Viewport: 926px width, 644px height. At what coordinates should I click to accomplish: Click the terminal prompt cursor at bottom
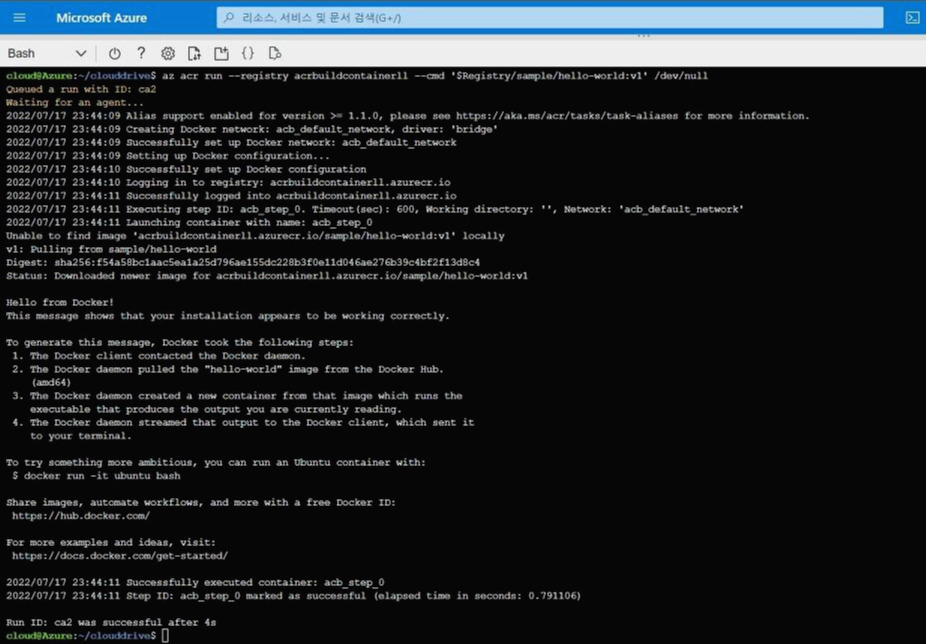[x=165, y=636]
